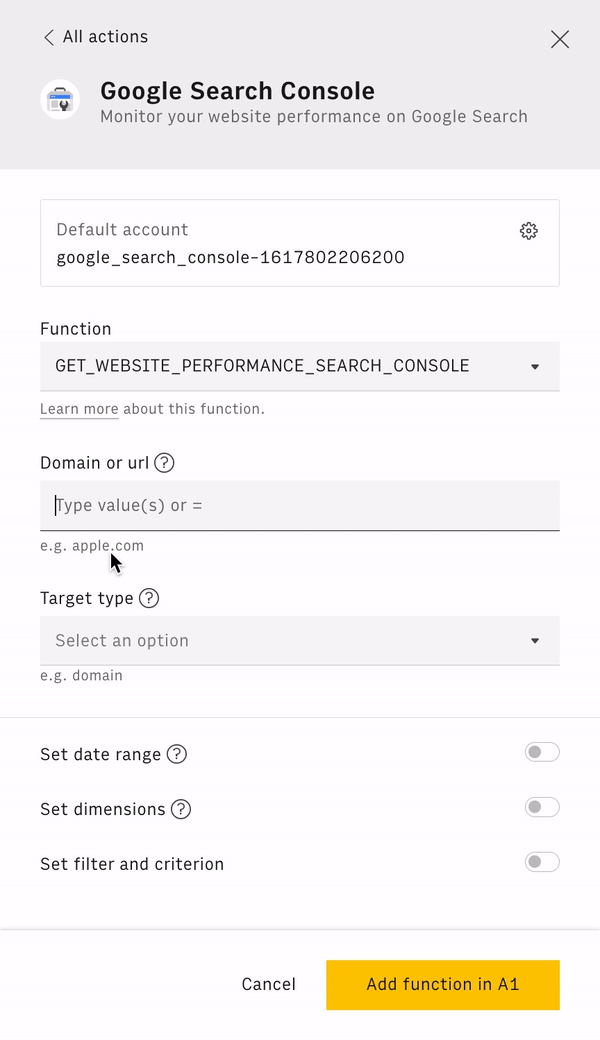Click the Cancel button
Viewport: 600px width, 1040px height.
point(269,985)
